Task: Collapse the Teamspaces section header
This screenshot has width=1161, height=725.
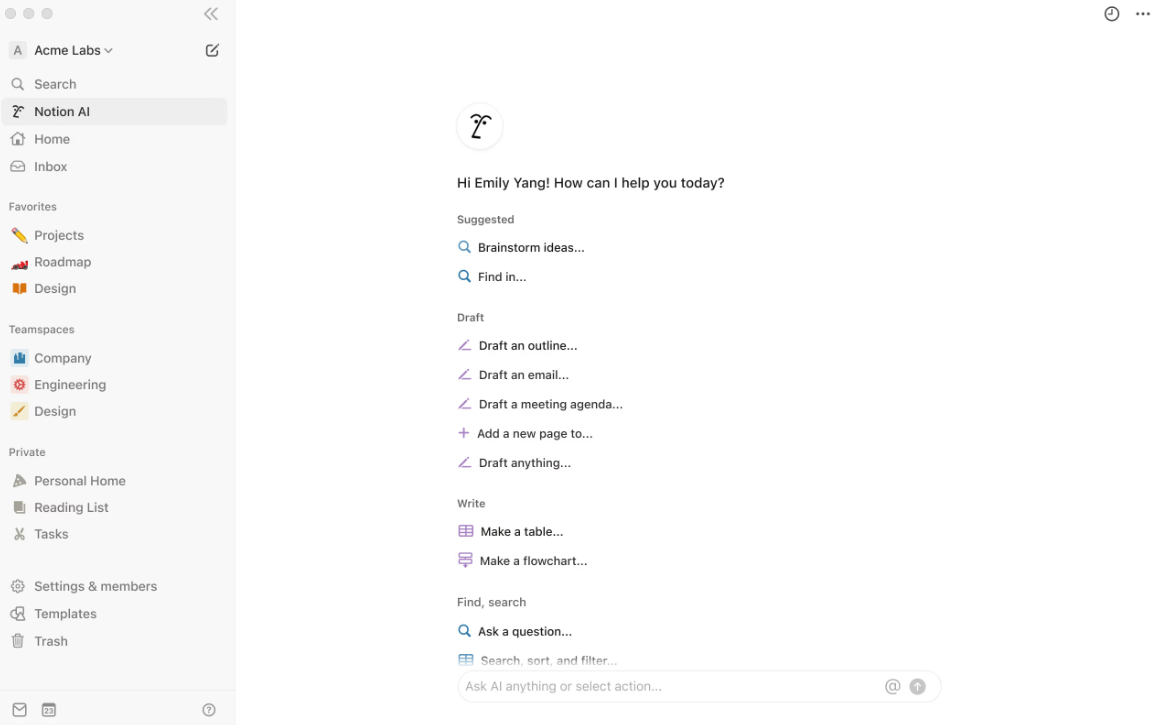Action: pos(41,330)
